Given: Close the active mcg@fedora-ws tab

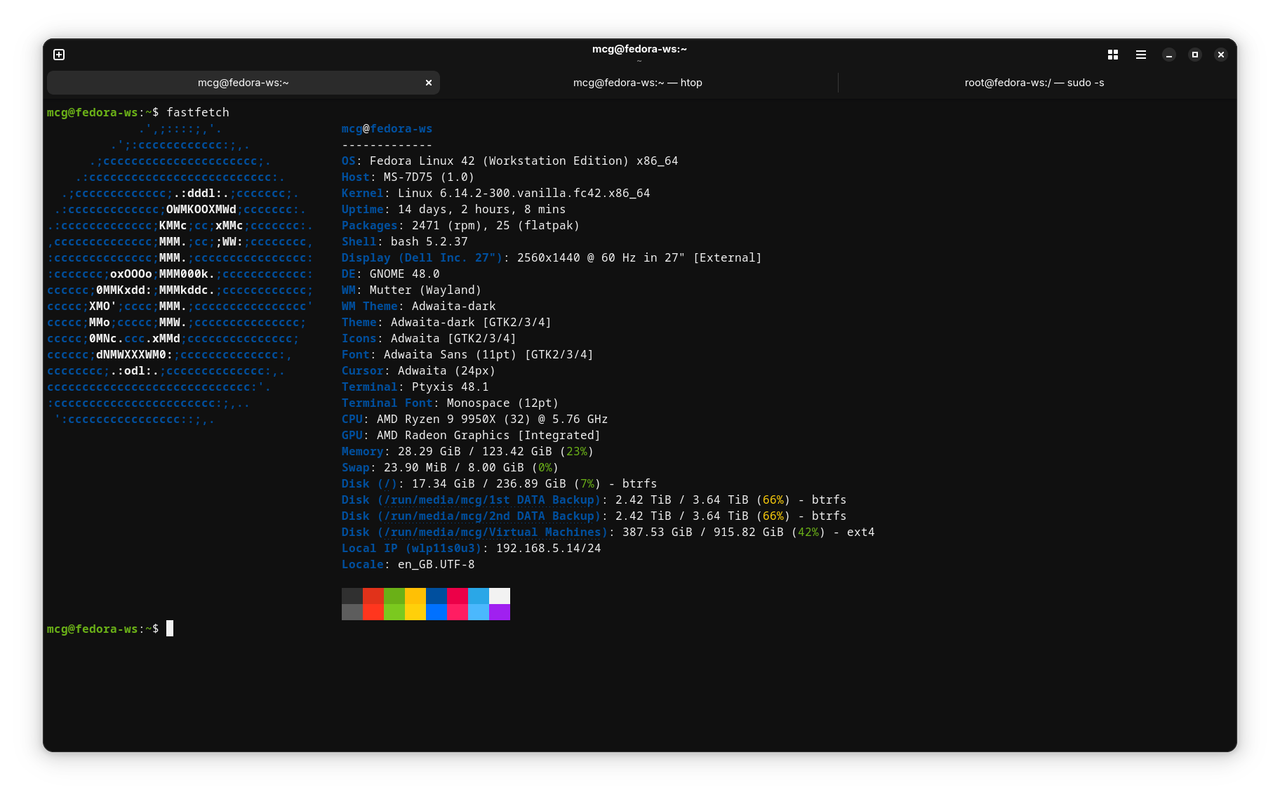Looking at the screenshot, I should point(428,82).
